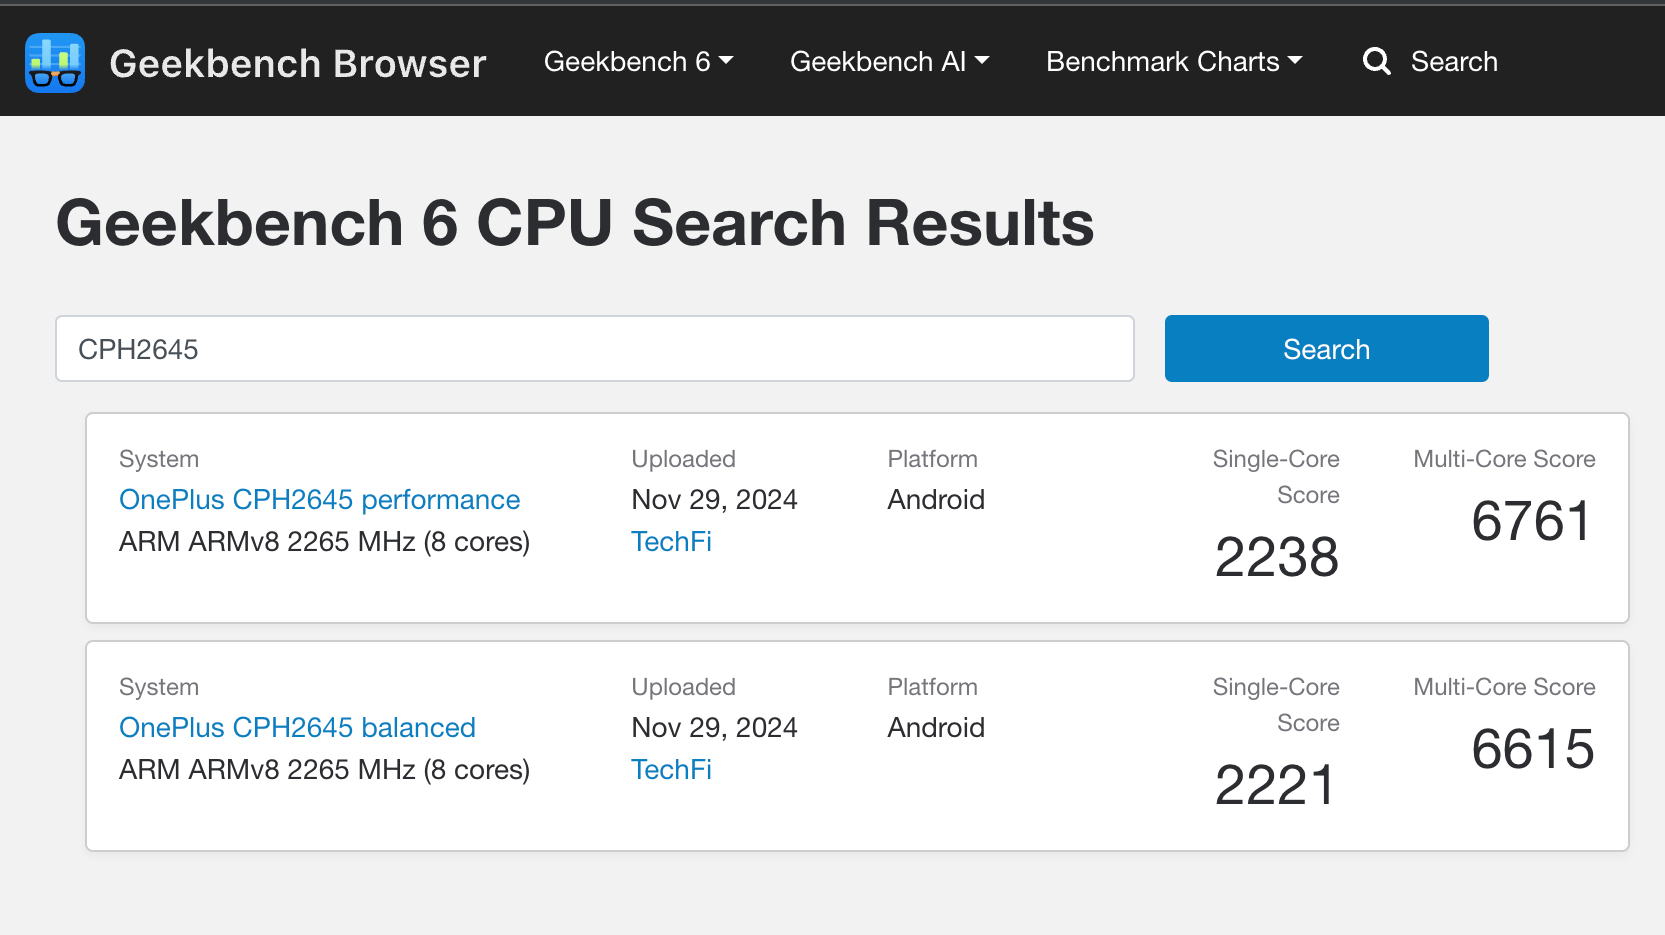Screen dimensions: 1665x935
Task: Expand the Geekbench AI dropdown
Action: [x=889, y=62]
